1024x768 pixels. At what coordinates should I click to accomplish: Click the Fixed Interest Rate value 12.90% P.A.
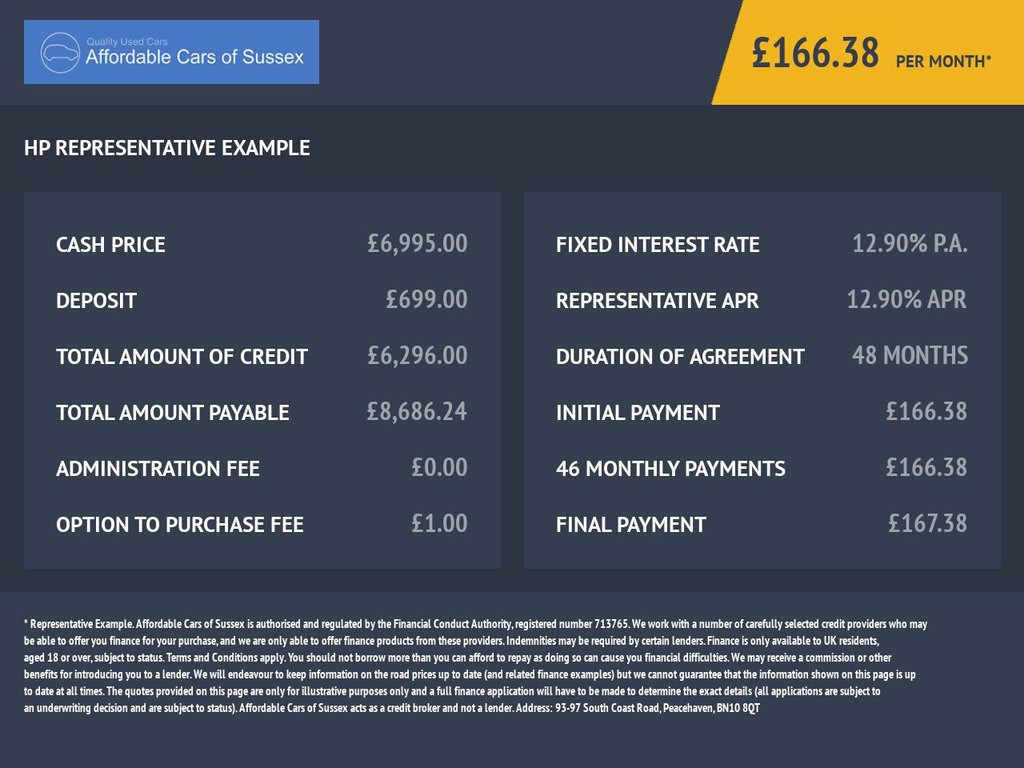909,243
